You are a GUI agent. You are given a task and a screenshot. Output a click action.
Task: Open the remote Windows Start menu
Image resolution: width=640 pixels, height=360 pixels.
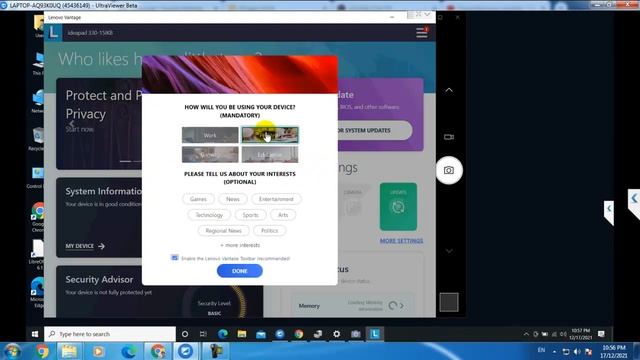coord(35,334)
